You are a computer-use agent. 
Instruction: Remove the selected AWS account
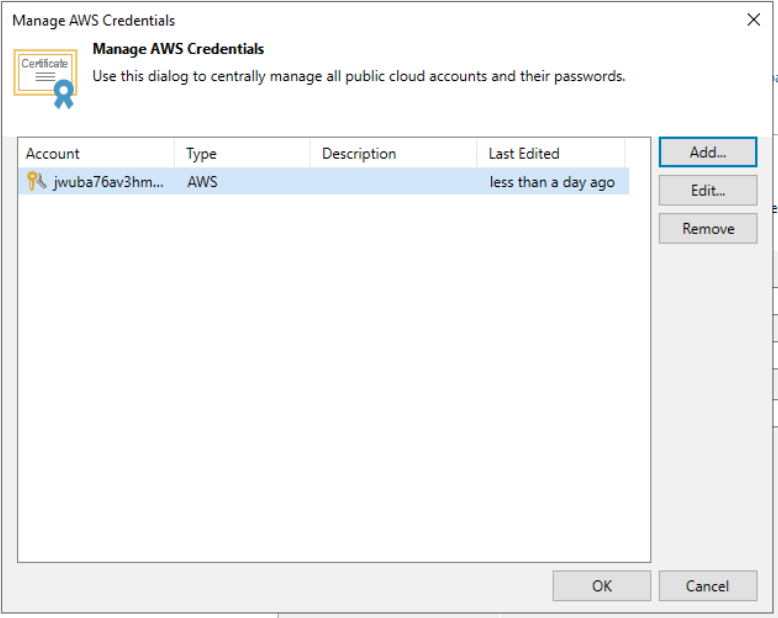(x=708, y=229)
